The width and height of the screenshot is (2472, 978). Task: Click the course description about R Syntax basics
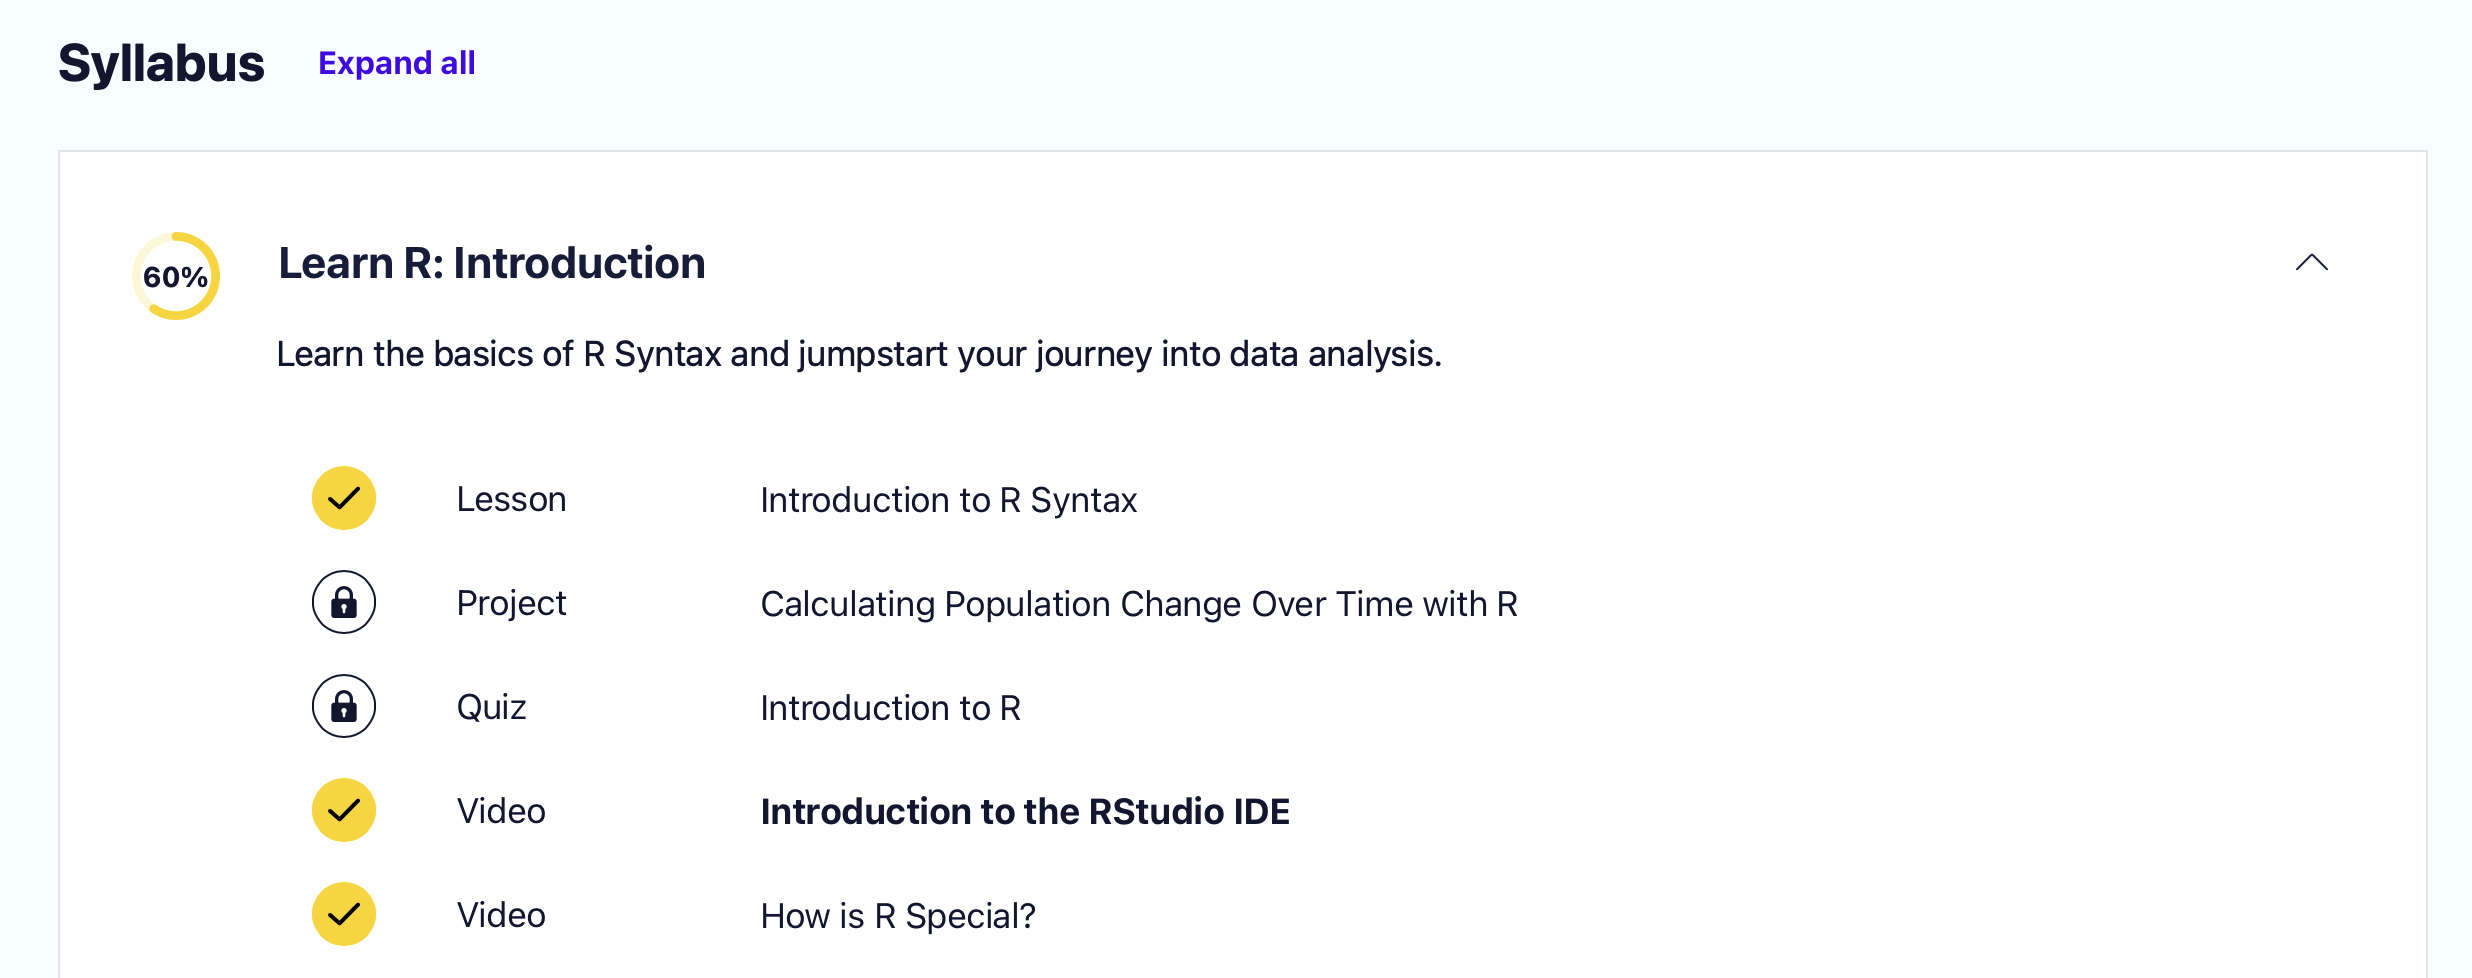pos(859,354)
